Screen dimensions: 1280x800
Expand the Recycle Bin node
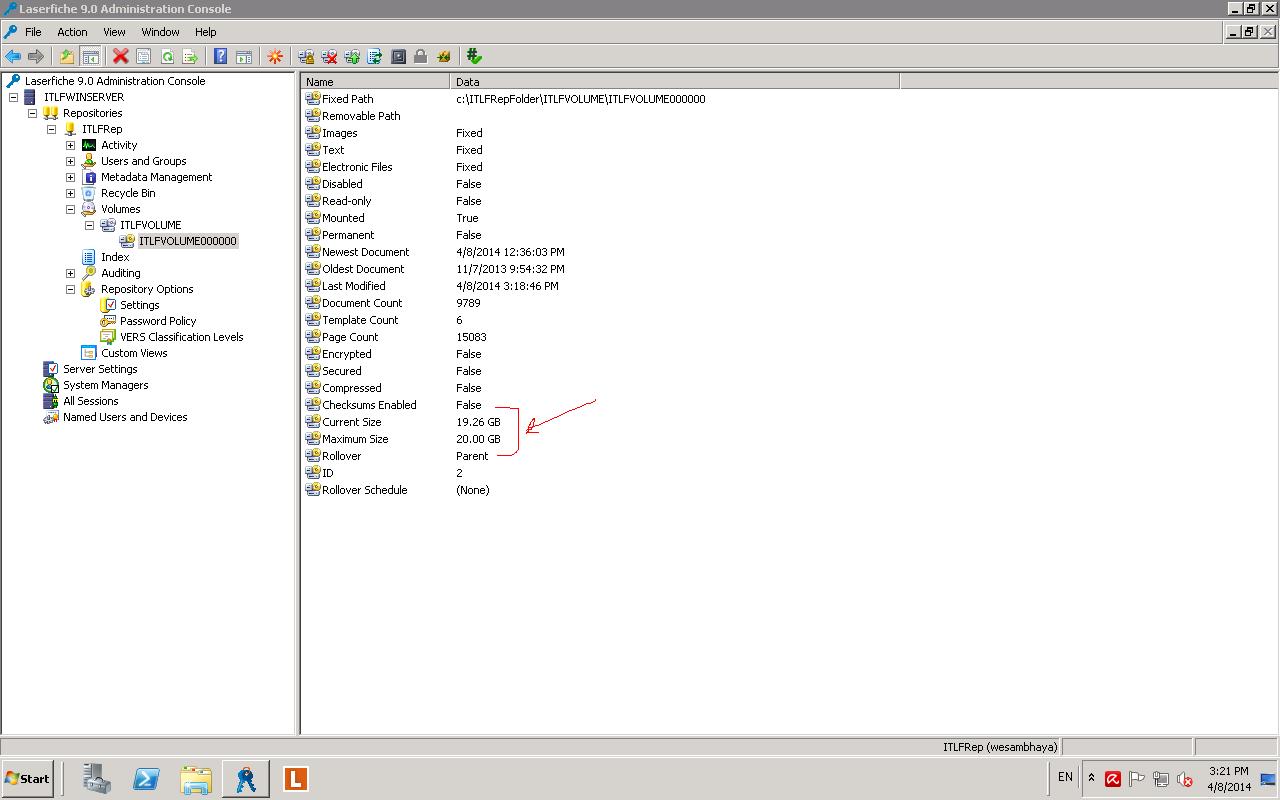coord(70,193)
